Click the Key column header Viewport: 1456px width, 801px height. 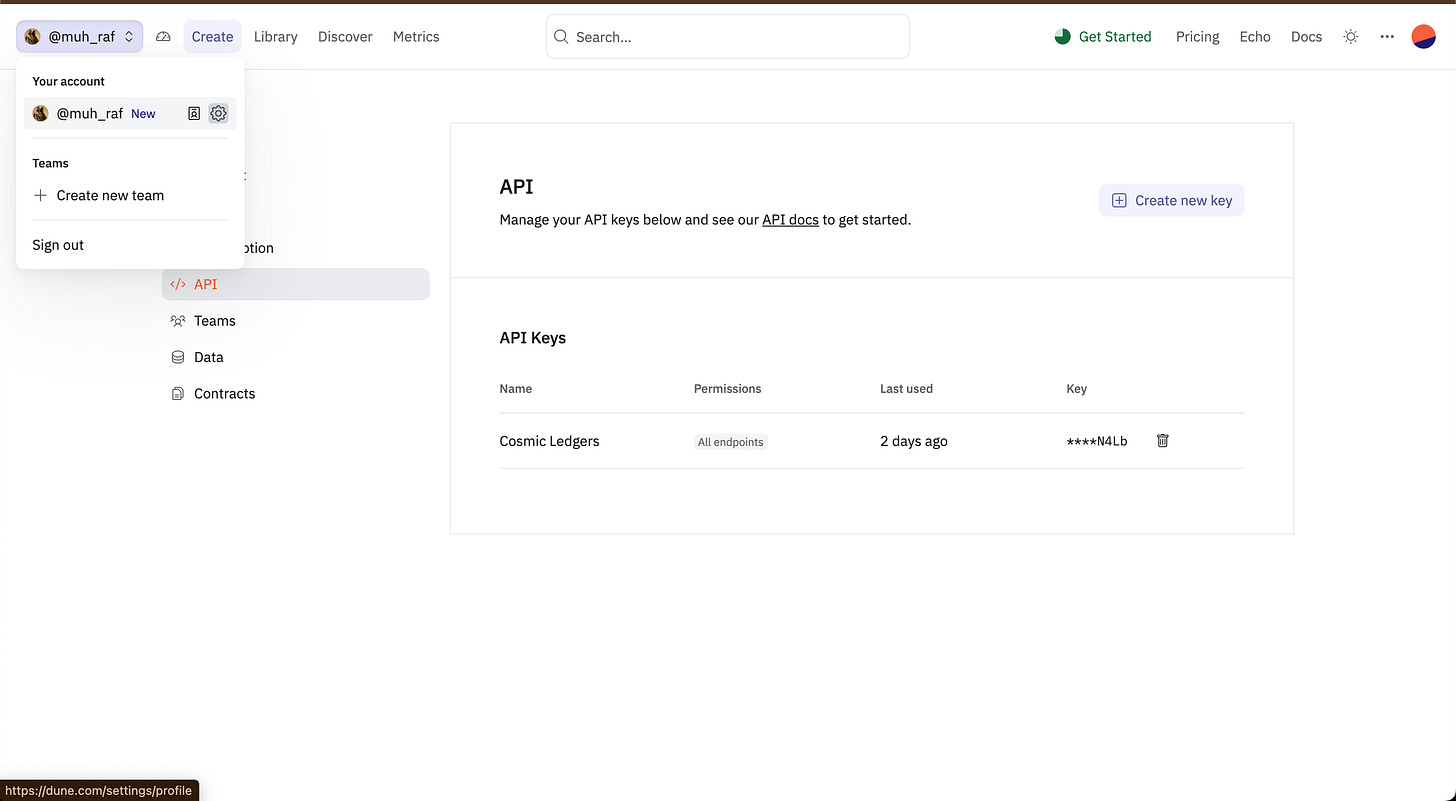click(1076, 389)
